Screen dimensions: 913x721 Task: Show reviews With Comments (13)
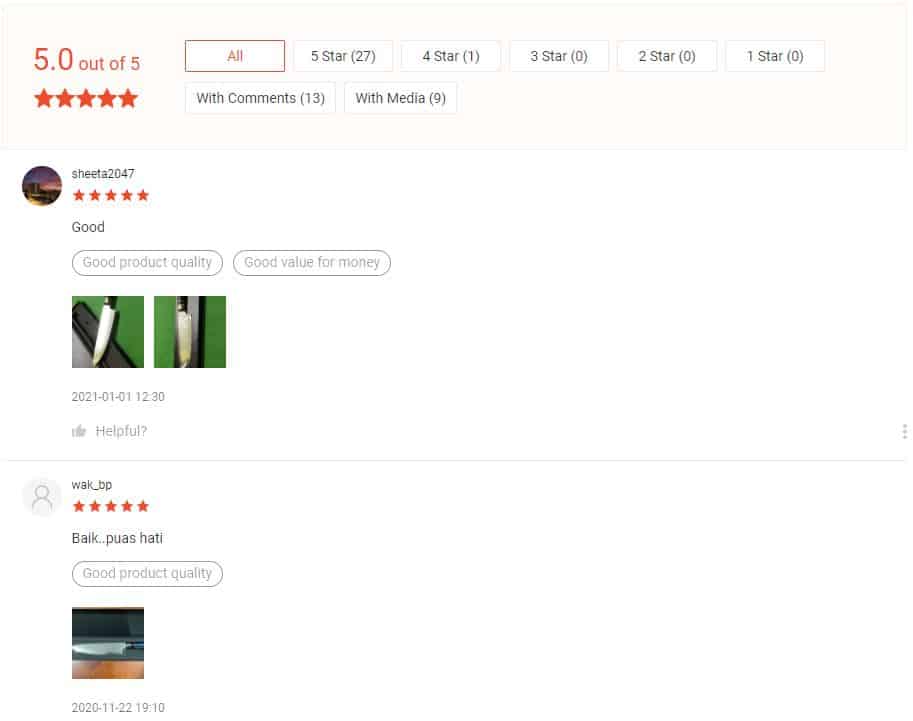point(260,98)
